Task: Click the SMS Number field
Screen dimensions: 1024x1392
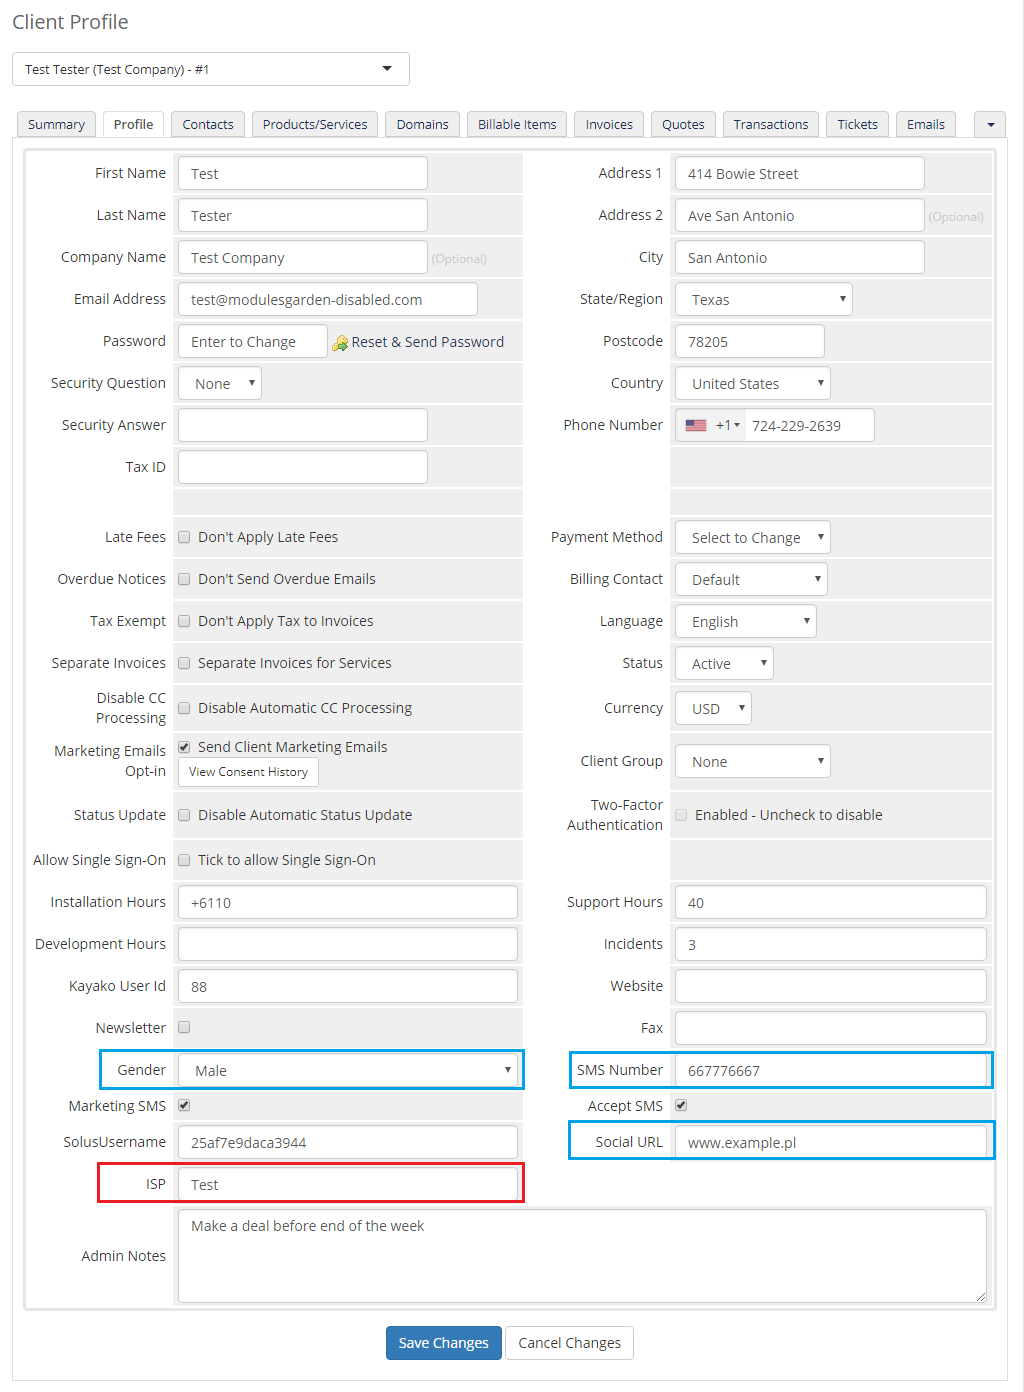Action: point(831,1070)
